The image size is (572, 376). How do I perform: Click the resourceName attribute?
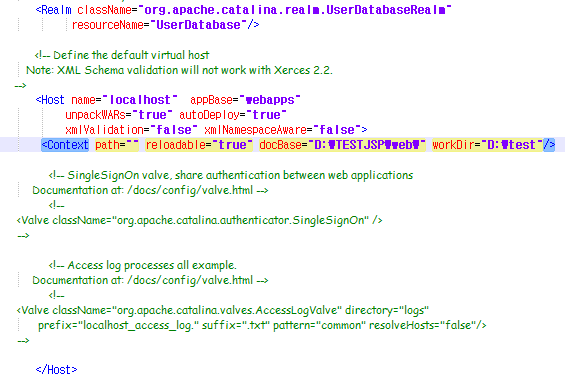[x=108, y=25]
